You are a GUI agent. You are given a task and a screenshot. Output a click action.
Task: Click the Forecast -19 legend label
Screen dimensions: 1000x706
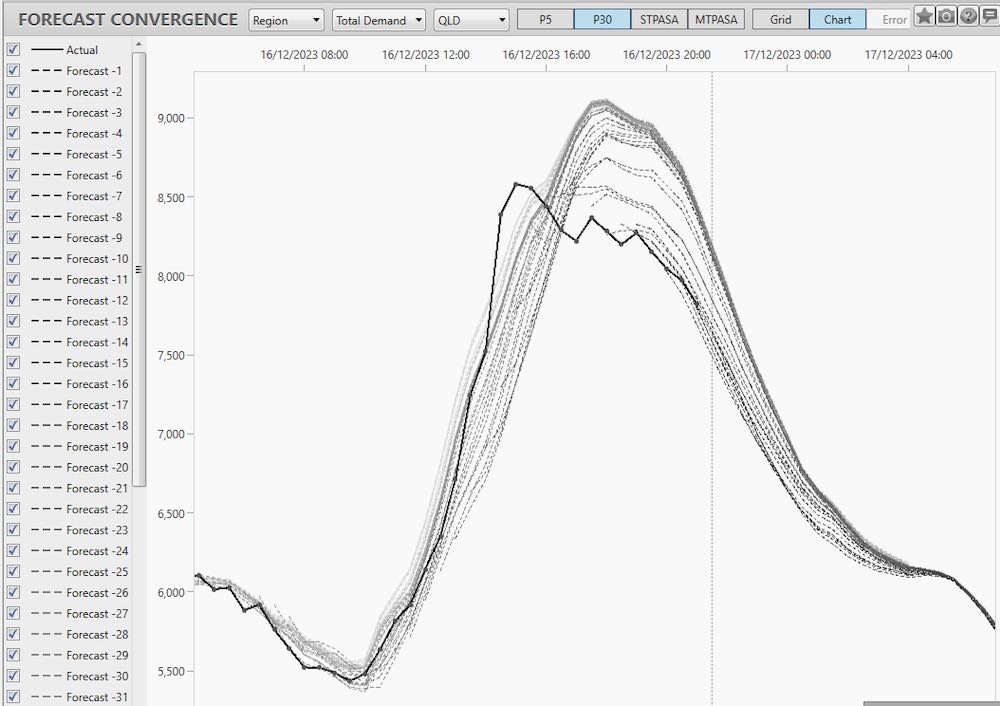[97, 446]
